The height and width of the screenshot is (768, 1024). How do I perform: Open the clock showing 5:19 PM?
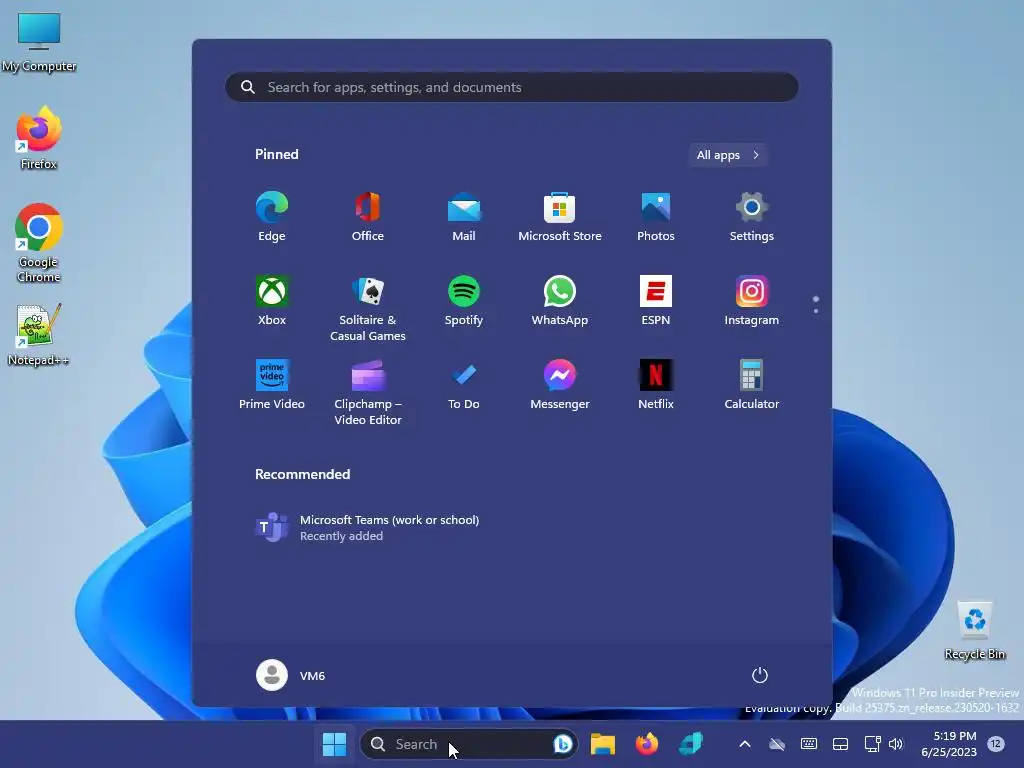(949, 744)
